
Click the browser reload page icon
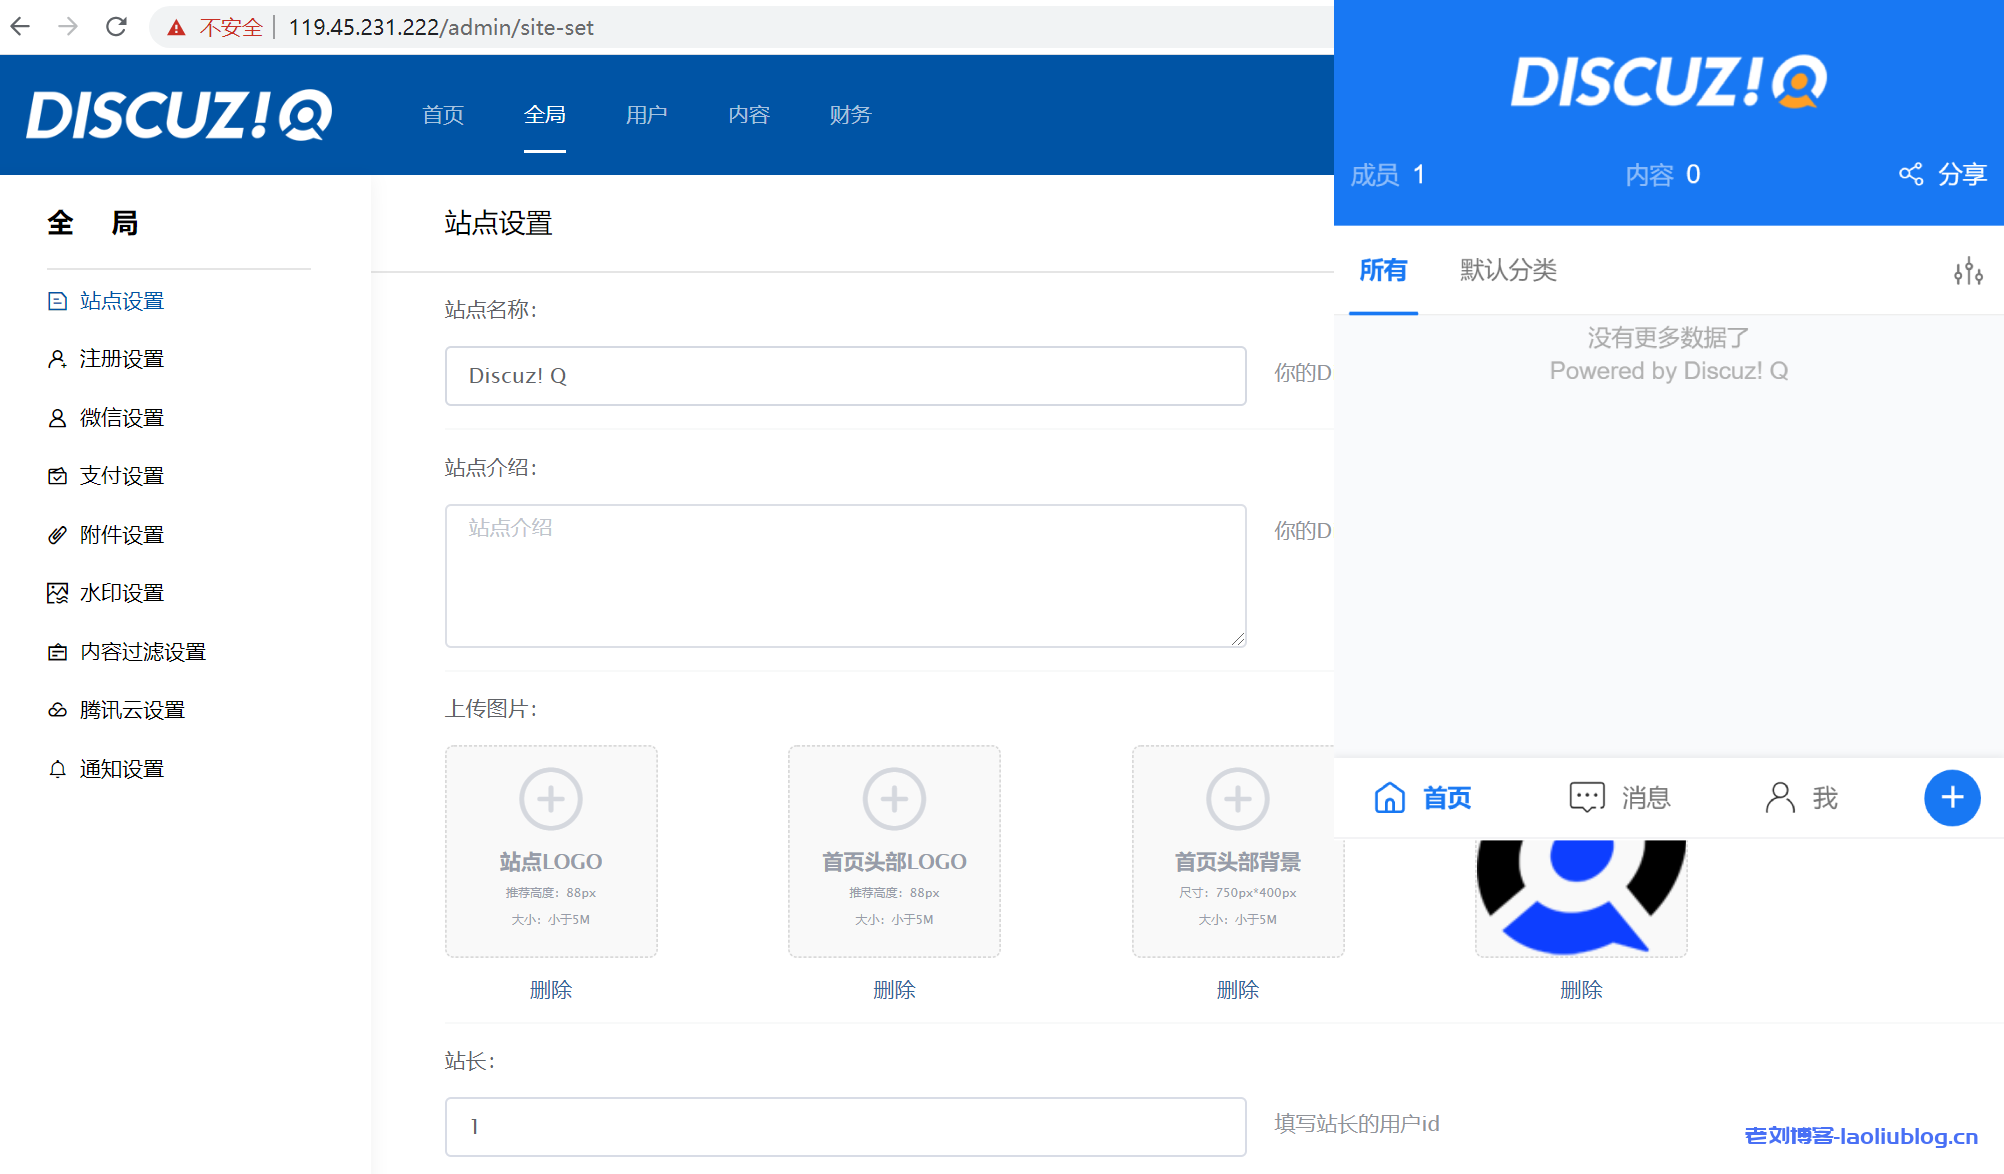coord(116,27)
